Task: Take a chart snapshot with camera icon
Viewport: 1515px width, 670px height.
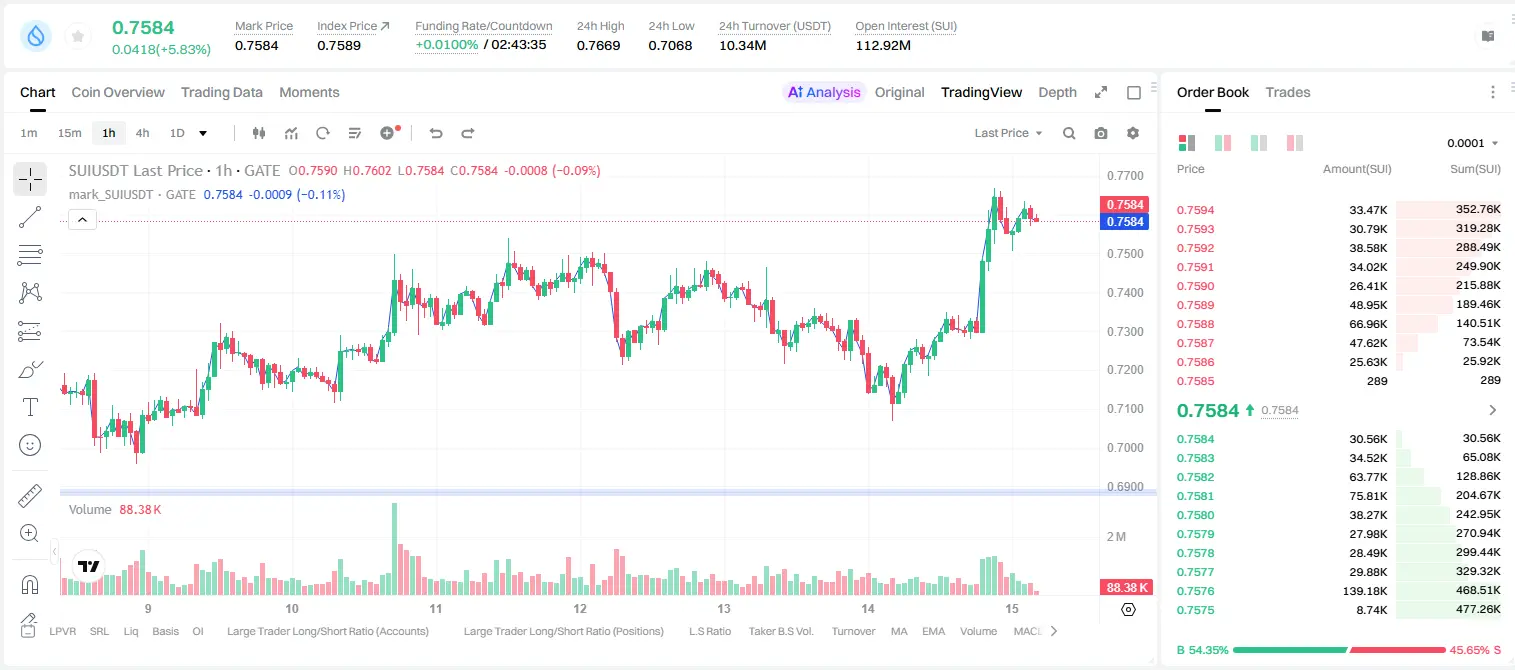Action: point(1101,133)
